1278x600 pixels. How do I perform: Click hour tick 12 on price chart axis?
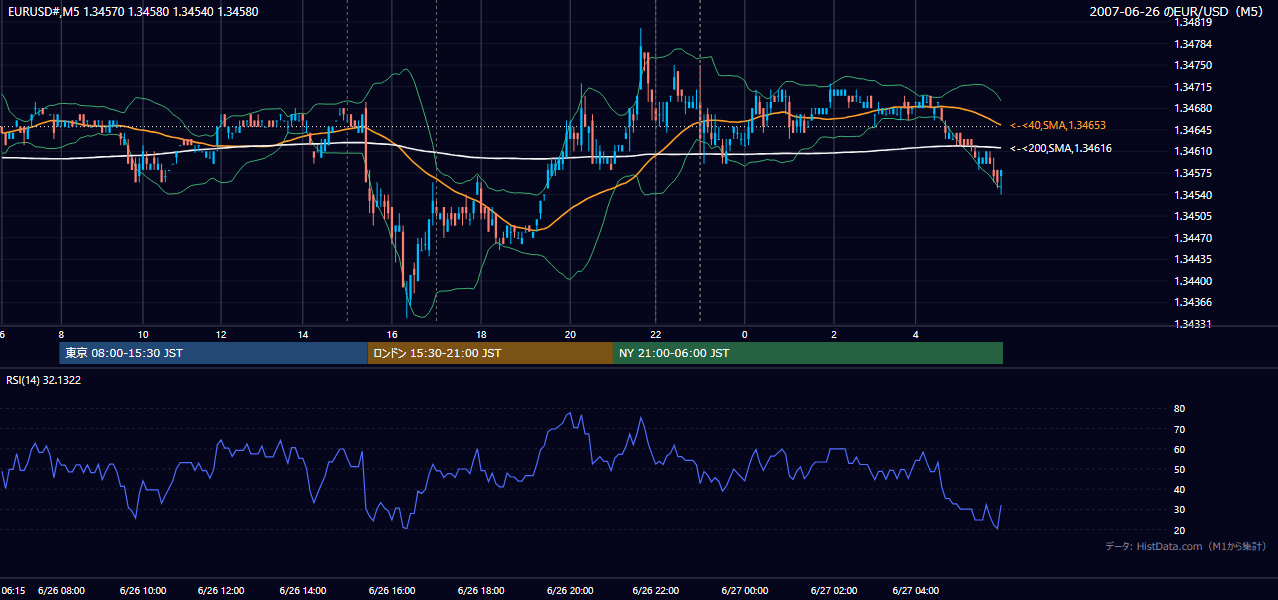click(x=221, y=334)
